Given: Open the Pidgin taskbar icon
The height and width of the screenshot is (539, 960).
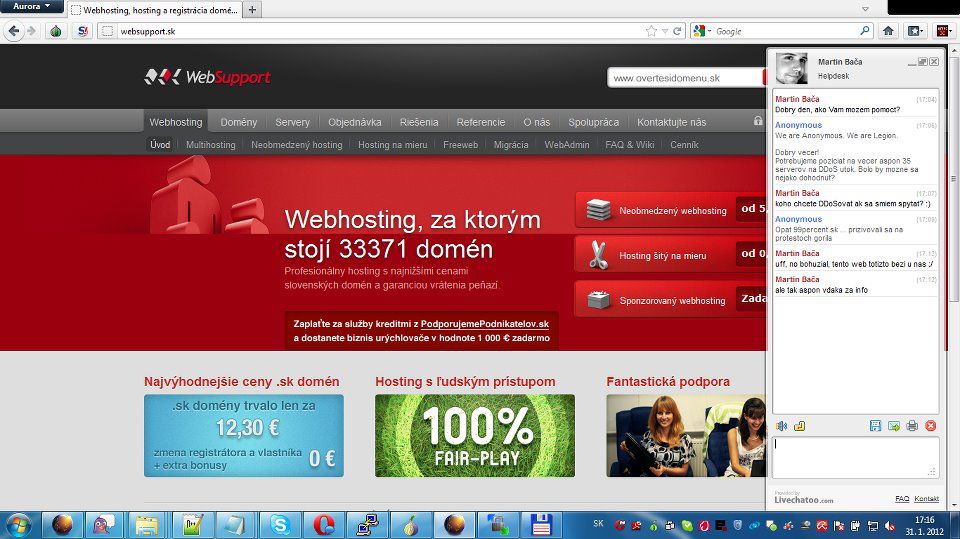Looking at the screenshot, I should pyautogui.click(x=104, y=525).
